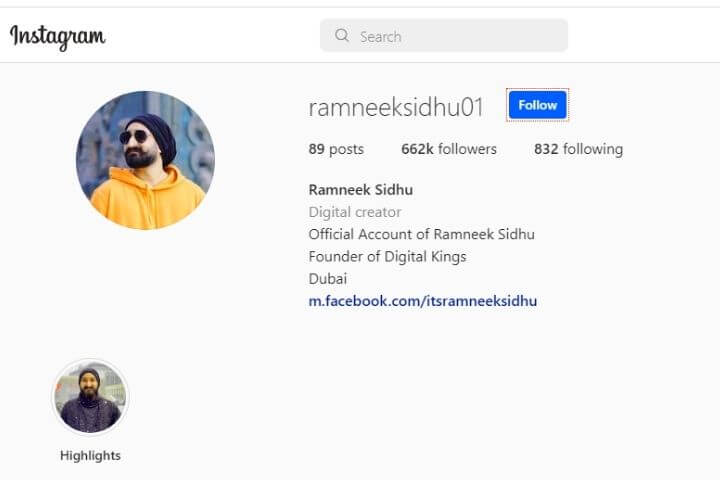Viewport: 720px width, 480px height.
Task: Click the bold Ramneek Sidhu name
Action: [360, 190]
